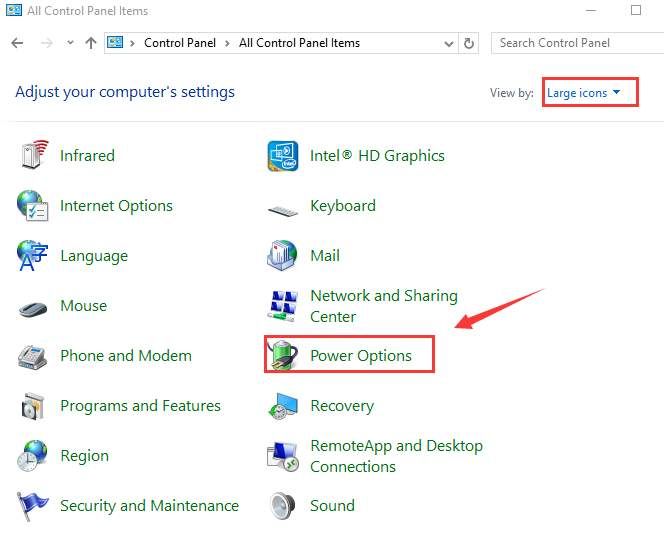Open the Mouse settings icon
Viewport: 664px width, 537px height.
(33, 307)
